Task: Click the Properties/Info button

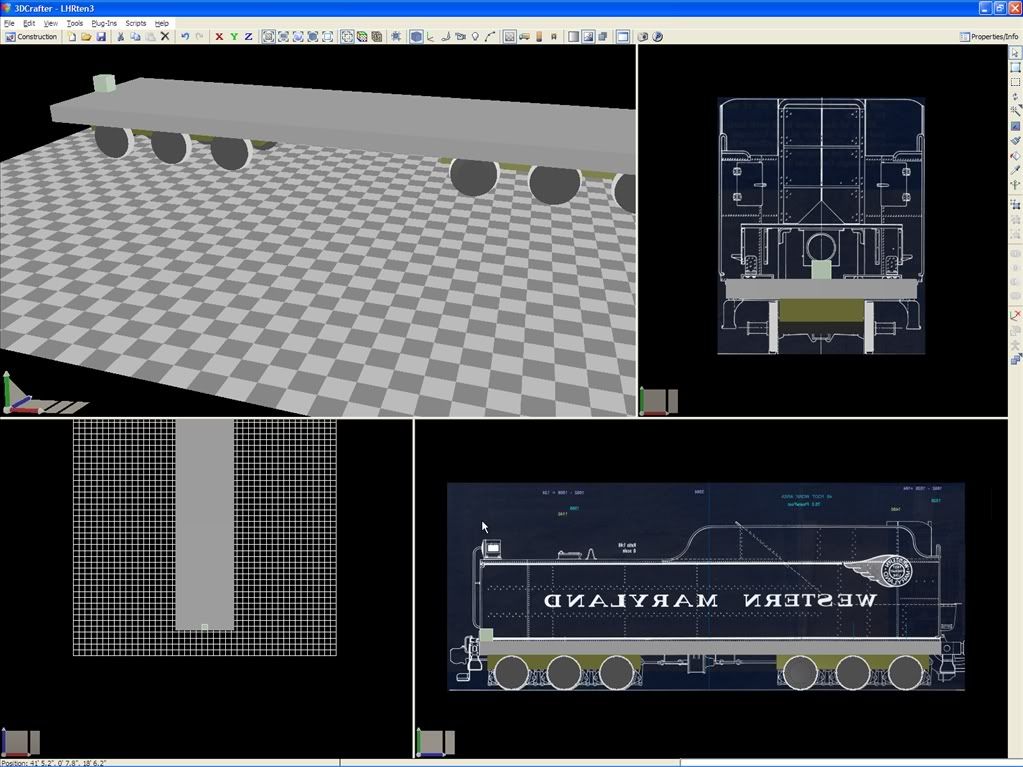Action: 989,37
